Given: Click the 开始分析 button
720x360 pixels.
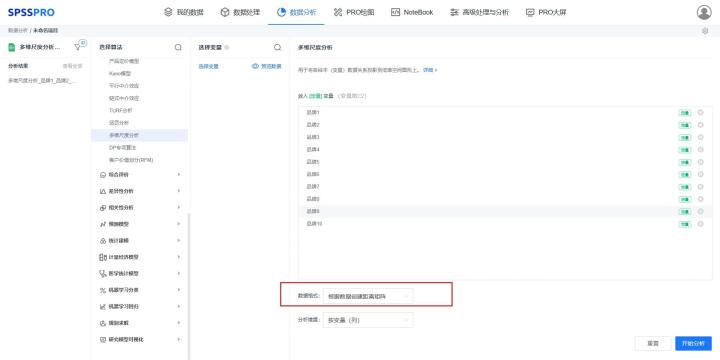Looking at the screenshot, I should pyautogui.click(x=693, y=343).
